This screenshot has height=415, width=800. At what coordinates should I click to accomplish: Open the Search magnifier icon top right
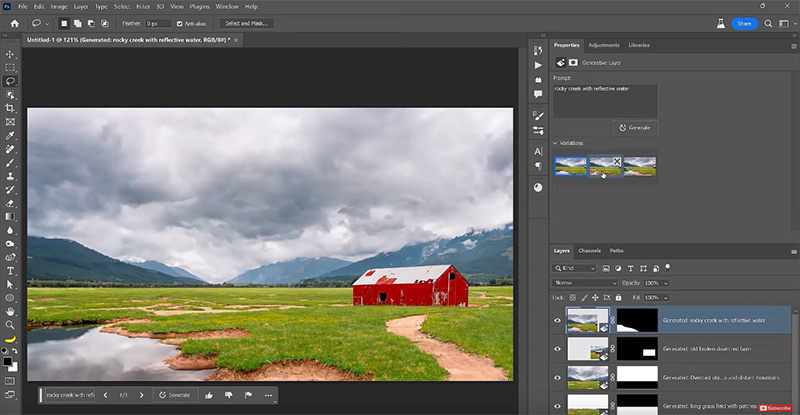pos(768,23)
